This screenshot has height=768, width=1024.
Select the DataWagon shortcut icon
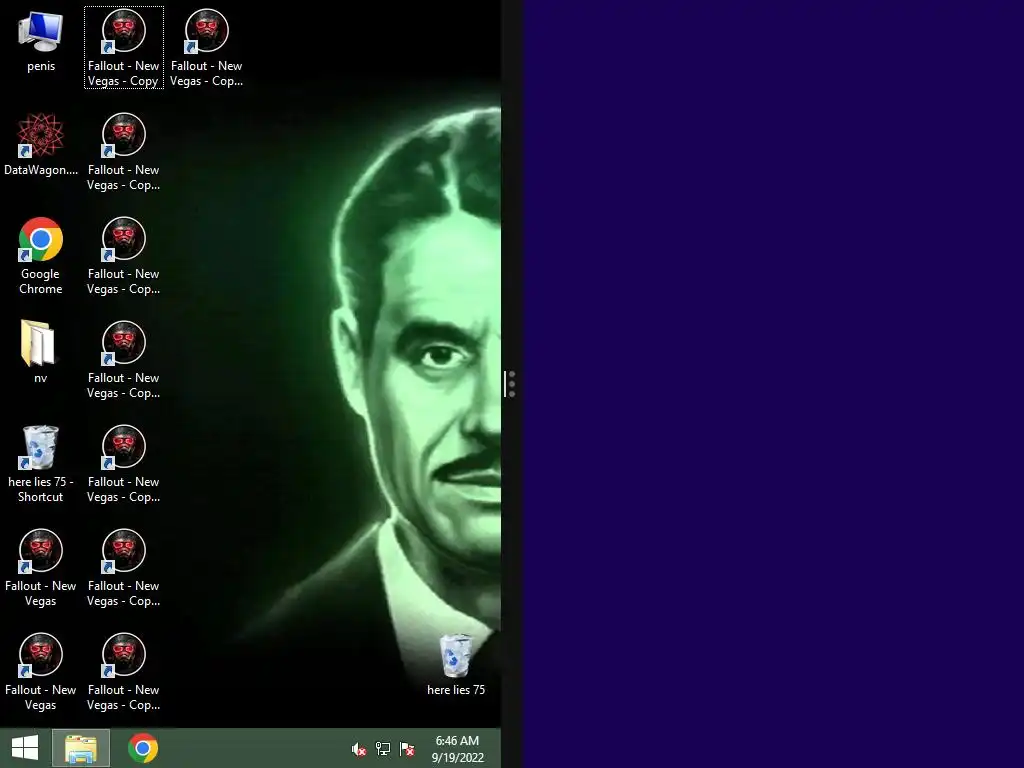pyautogui.click(x=40, y=145)
